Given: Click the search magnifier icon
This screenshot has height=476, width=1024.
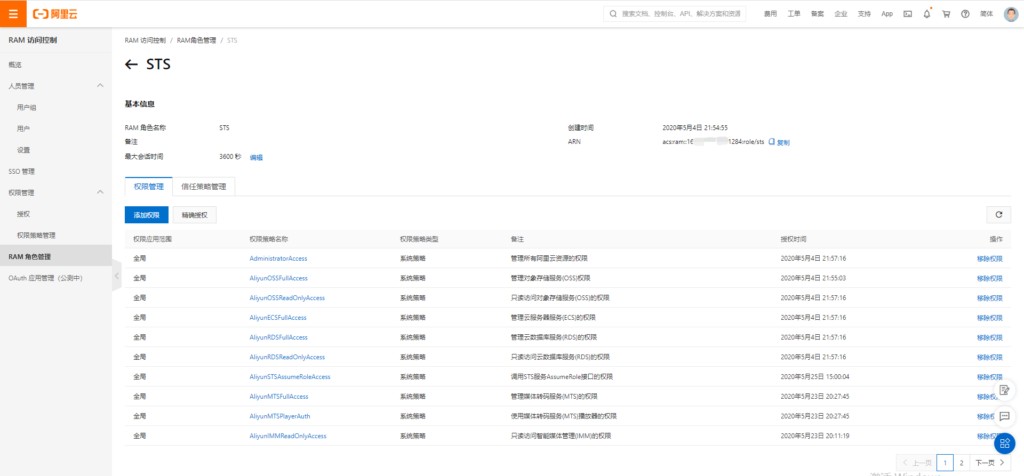Looking at the screenshot, I should point(613,14).
